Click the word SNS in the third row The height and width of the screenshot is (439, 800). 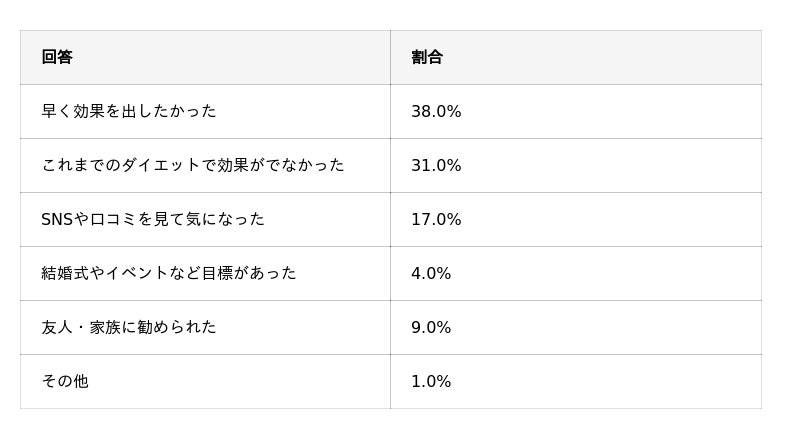click(57, 219)
